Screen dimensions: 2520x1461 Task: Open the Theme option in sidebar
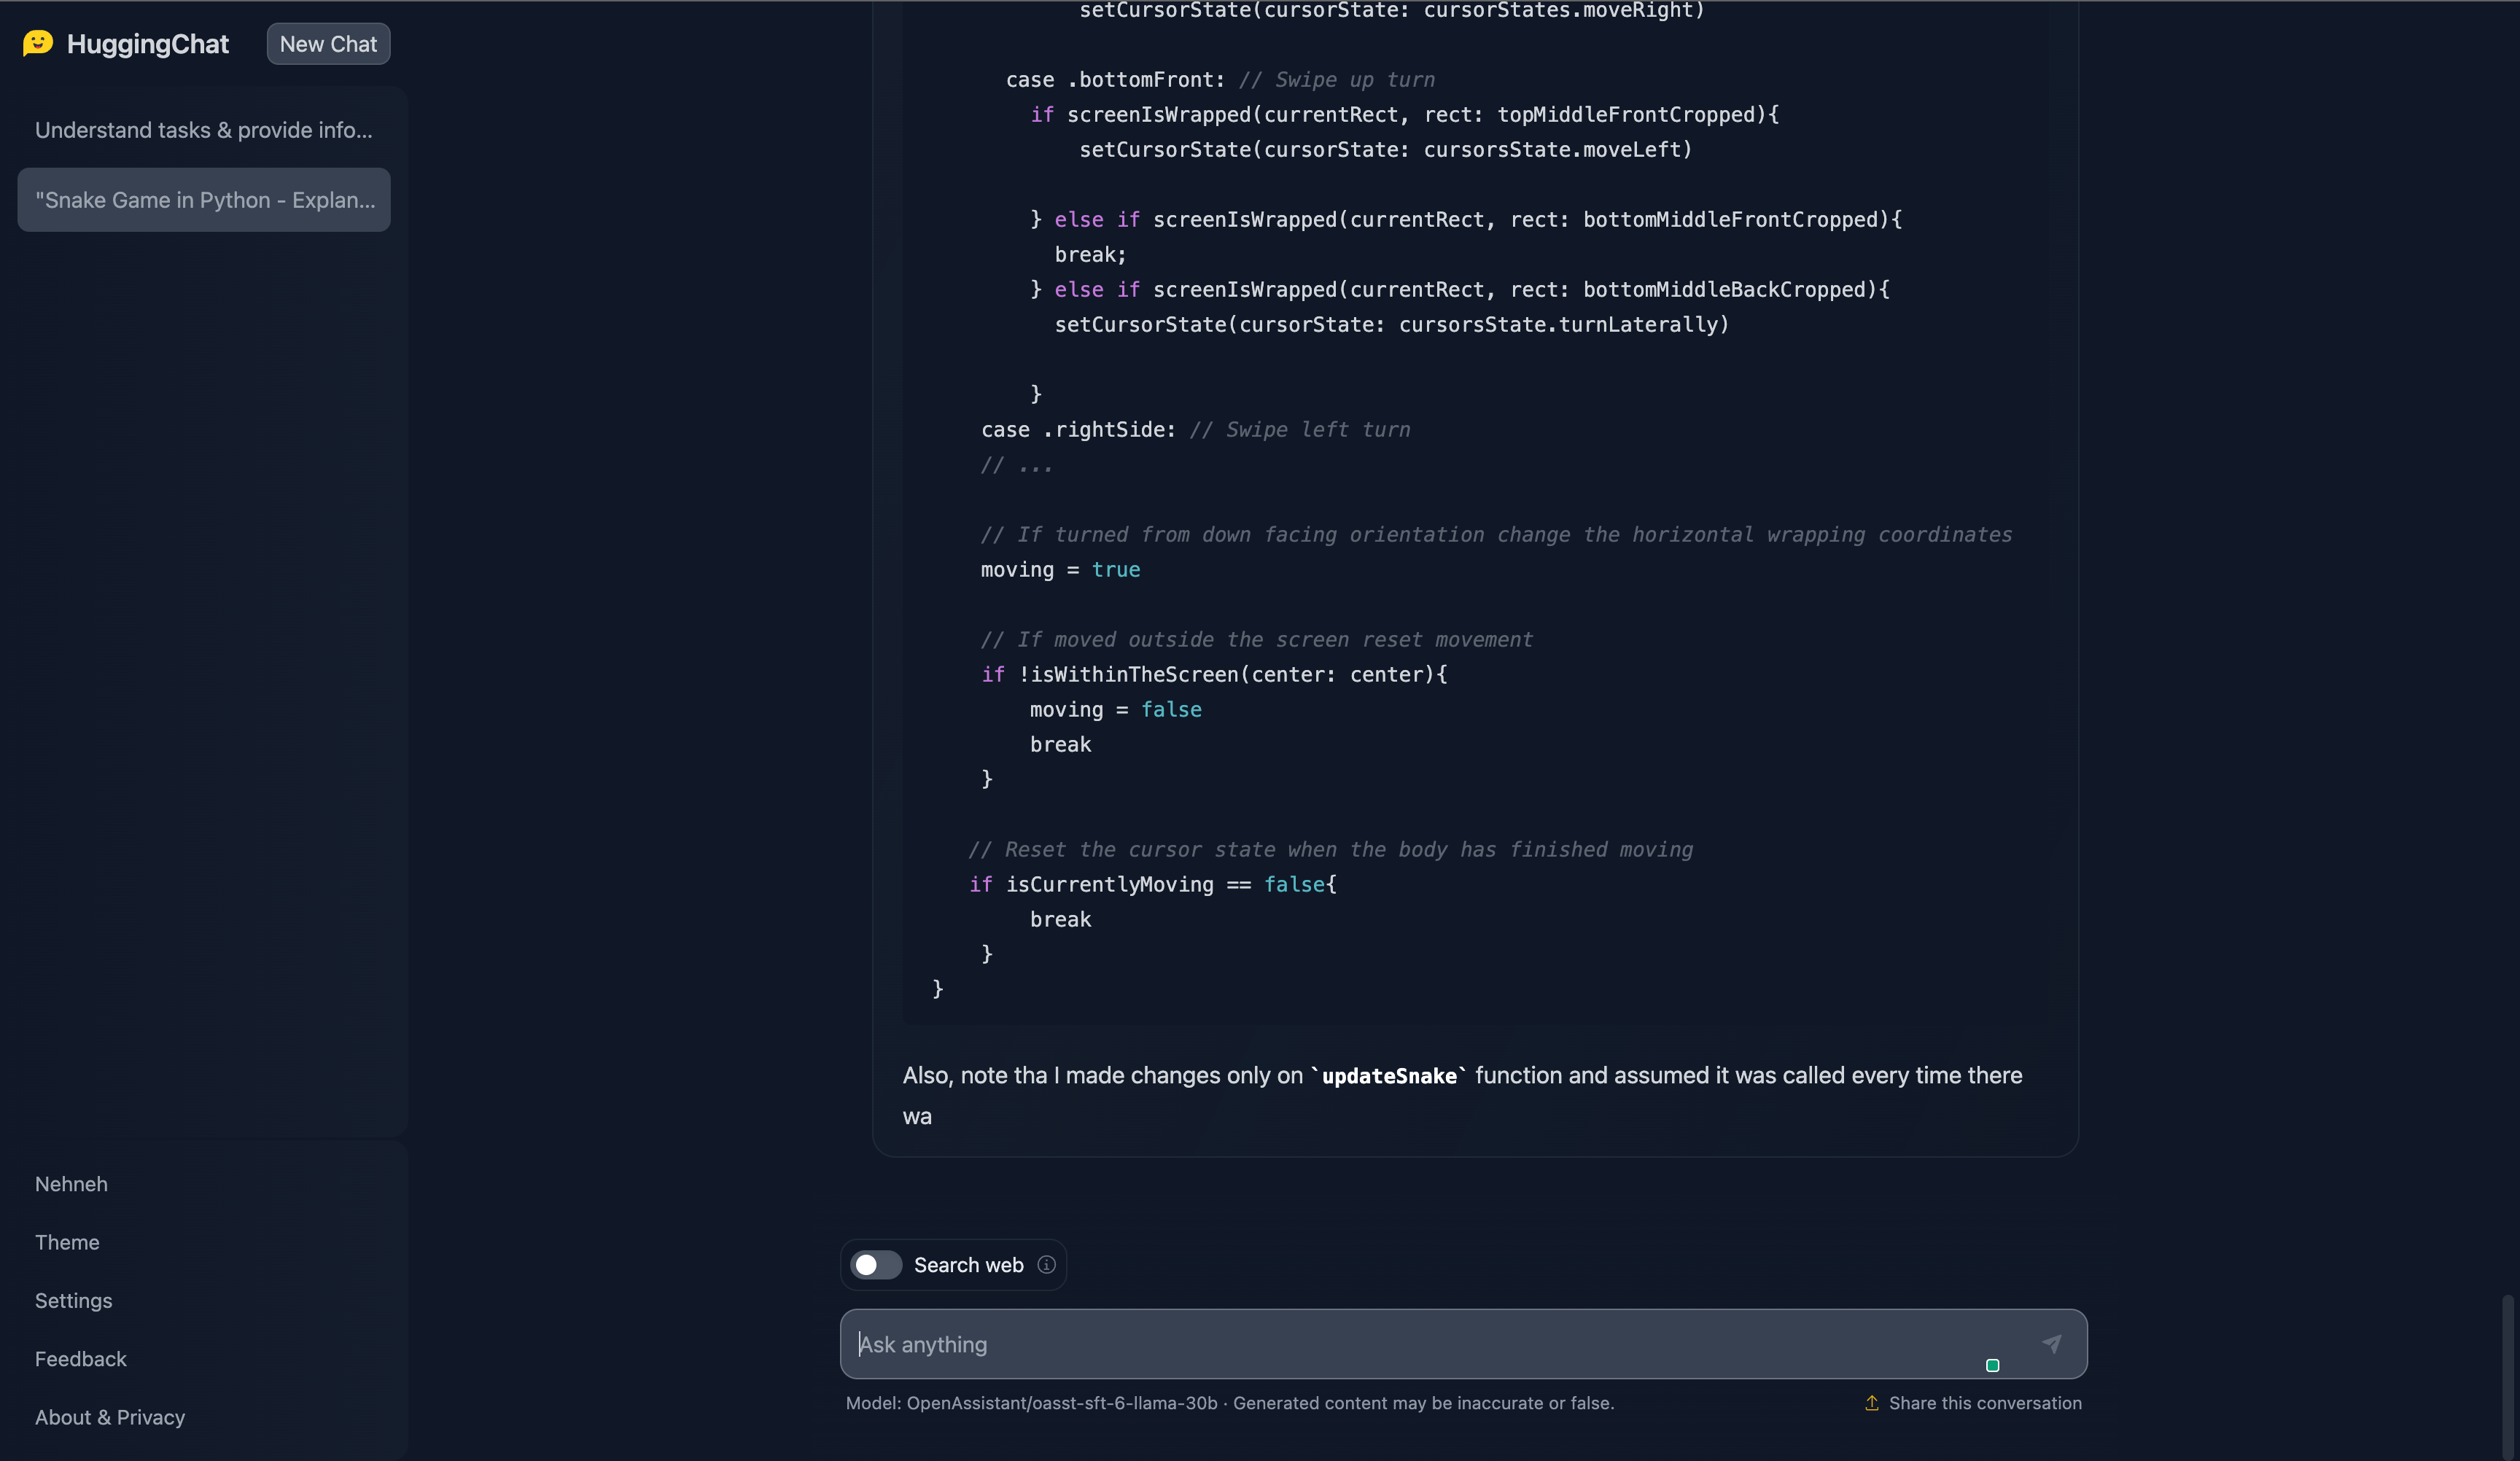click(x=67, y=1242)
